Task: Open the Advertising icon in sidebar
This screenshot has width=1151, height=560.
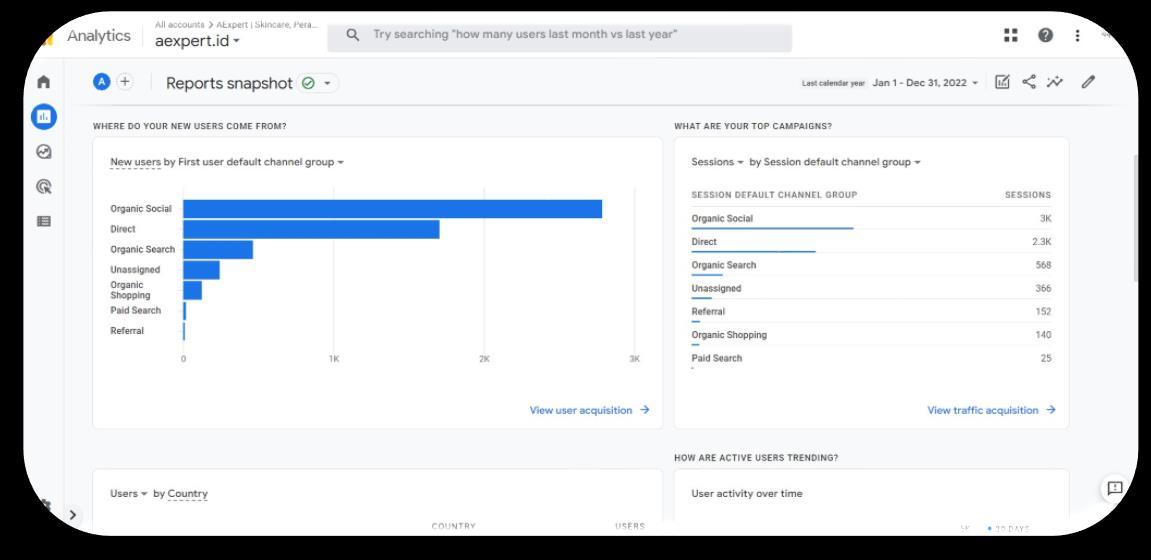Action: (x=43, y=186)
